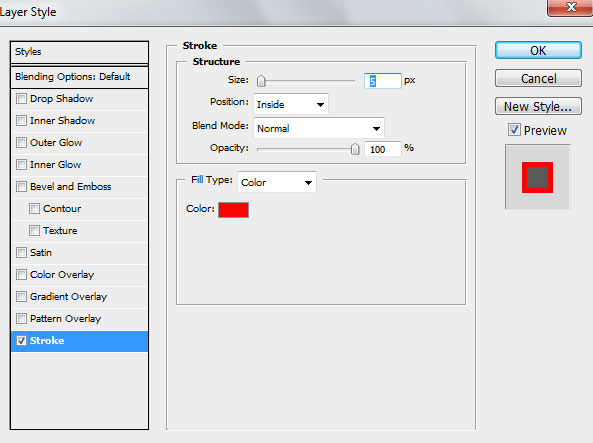The height and width of the screenshot is (443, 593).
Task: Disable the Preview checkbox
Action: pyautogui.click(x=514, y=130)
